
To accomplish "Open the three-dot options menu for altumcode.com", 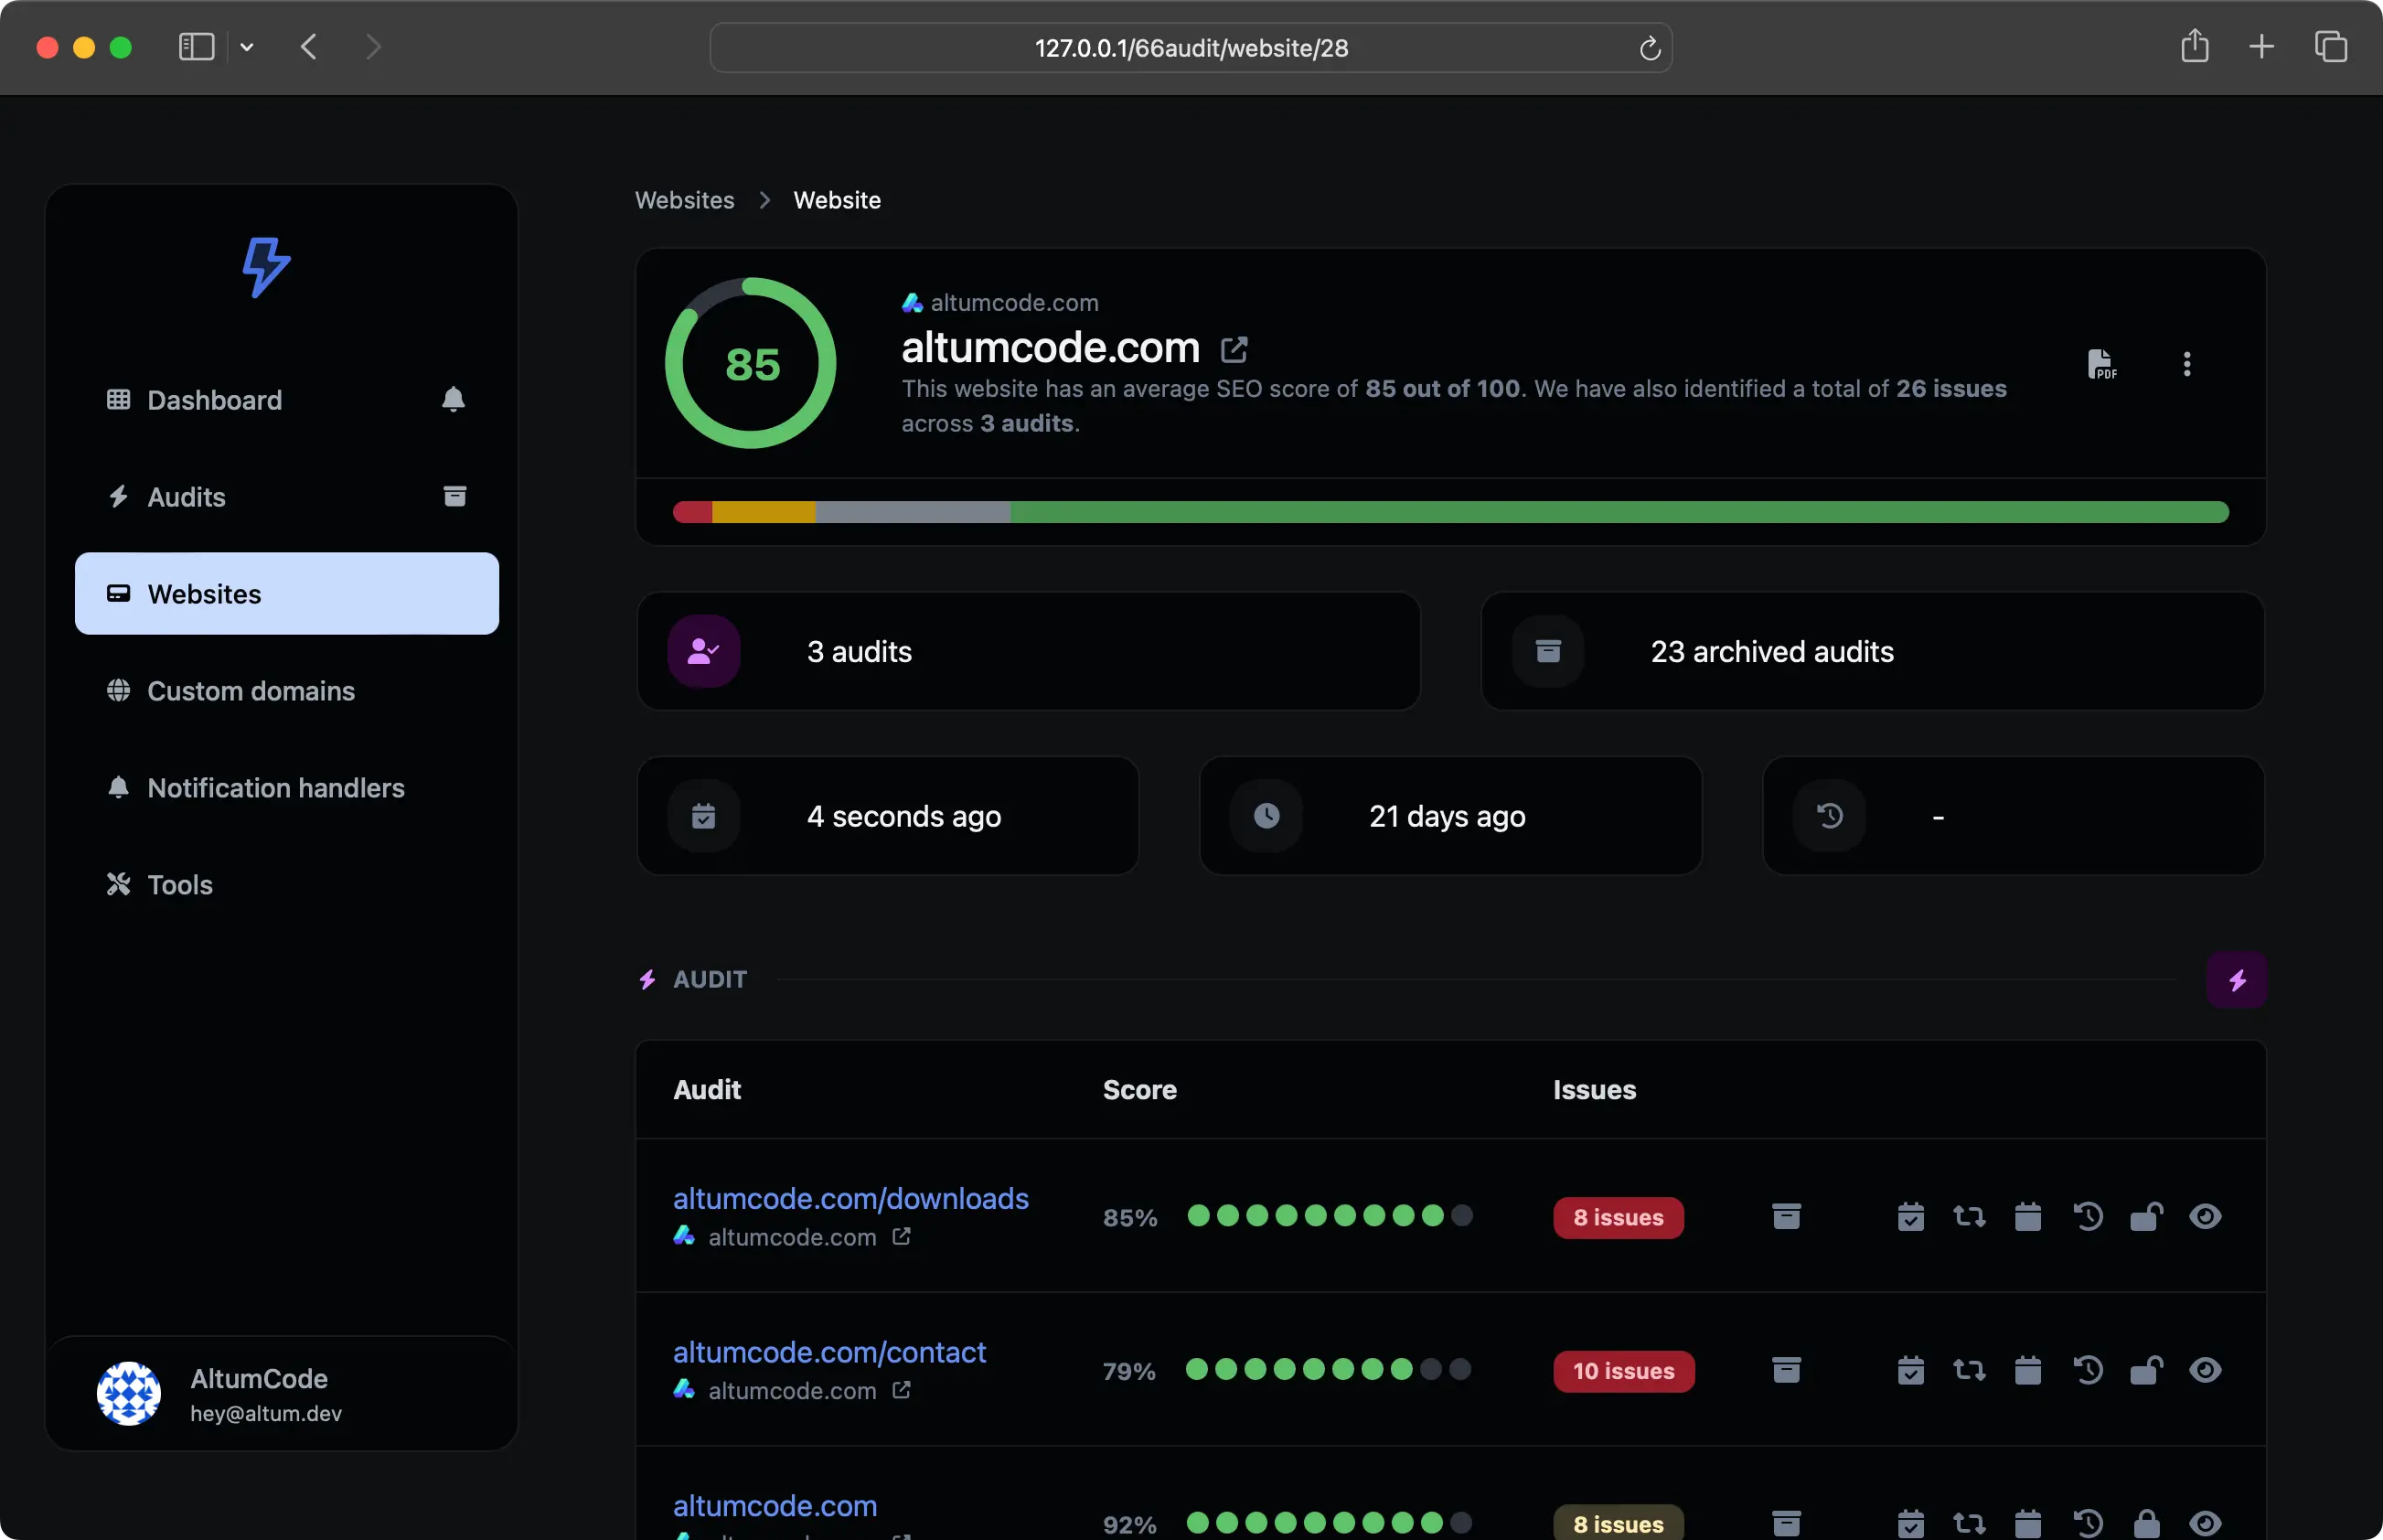I will 2186,364.
